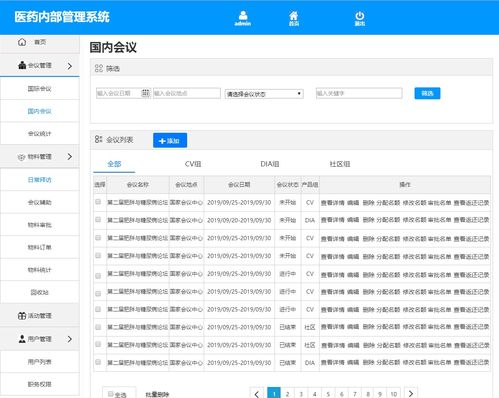Go to previous page arrow
Screen dimensions: 499x398
[257, 394]
